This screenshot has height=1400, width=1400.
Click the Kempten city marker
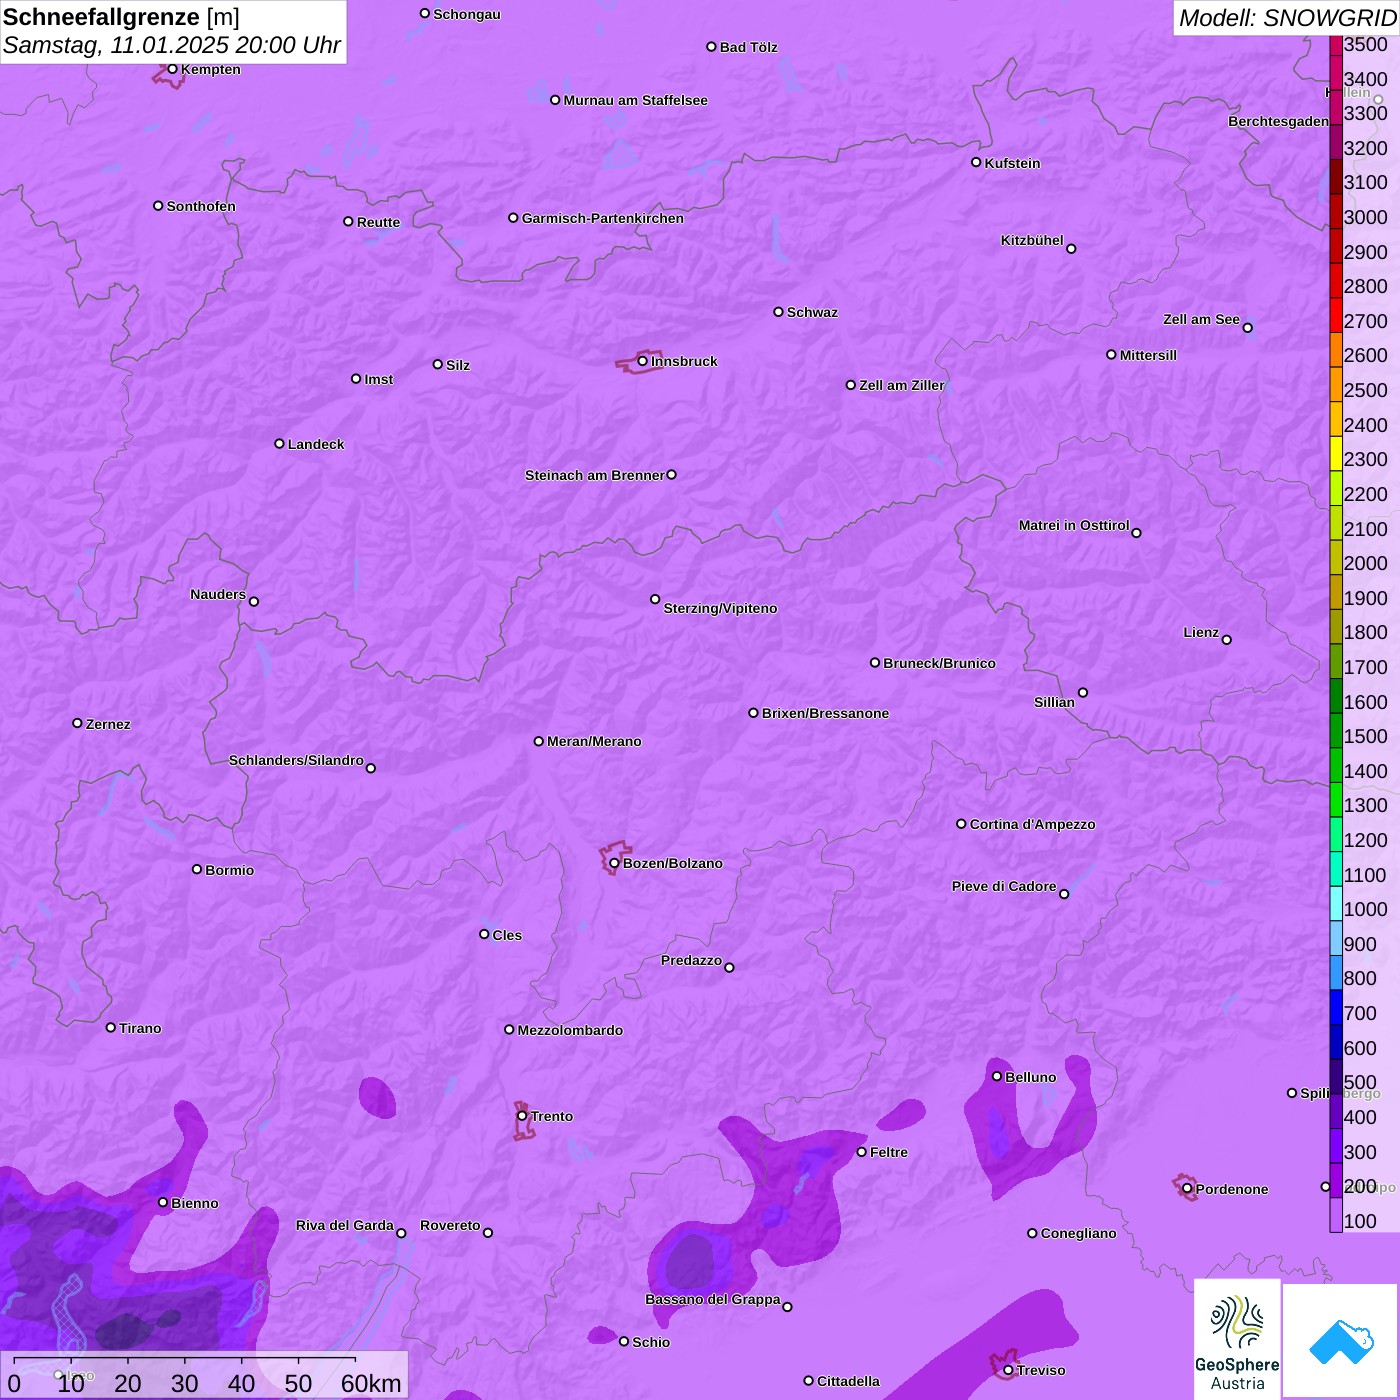pyautogui.click(x=172, y=69)
